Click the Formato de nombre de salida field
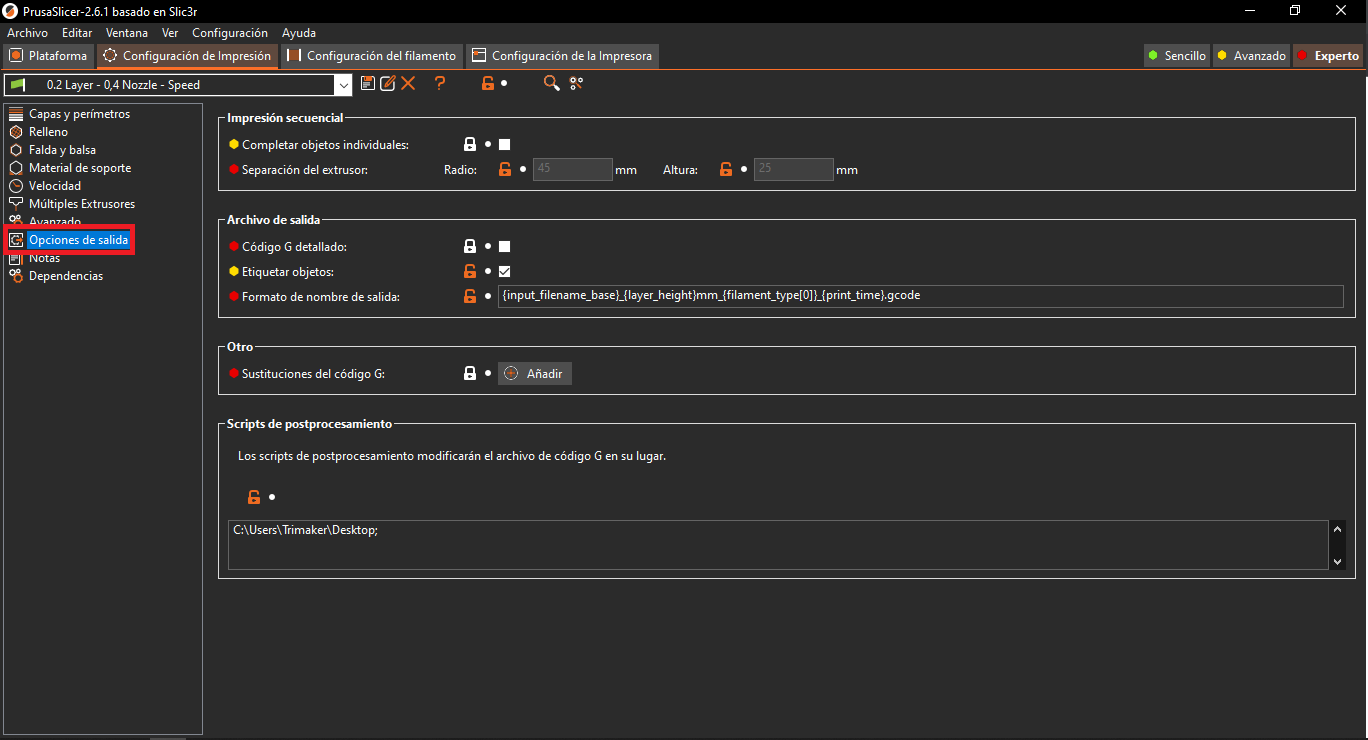 [920, 296]
